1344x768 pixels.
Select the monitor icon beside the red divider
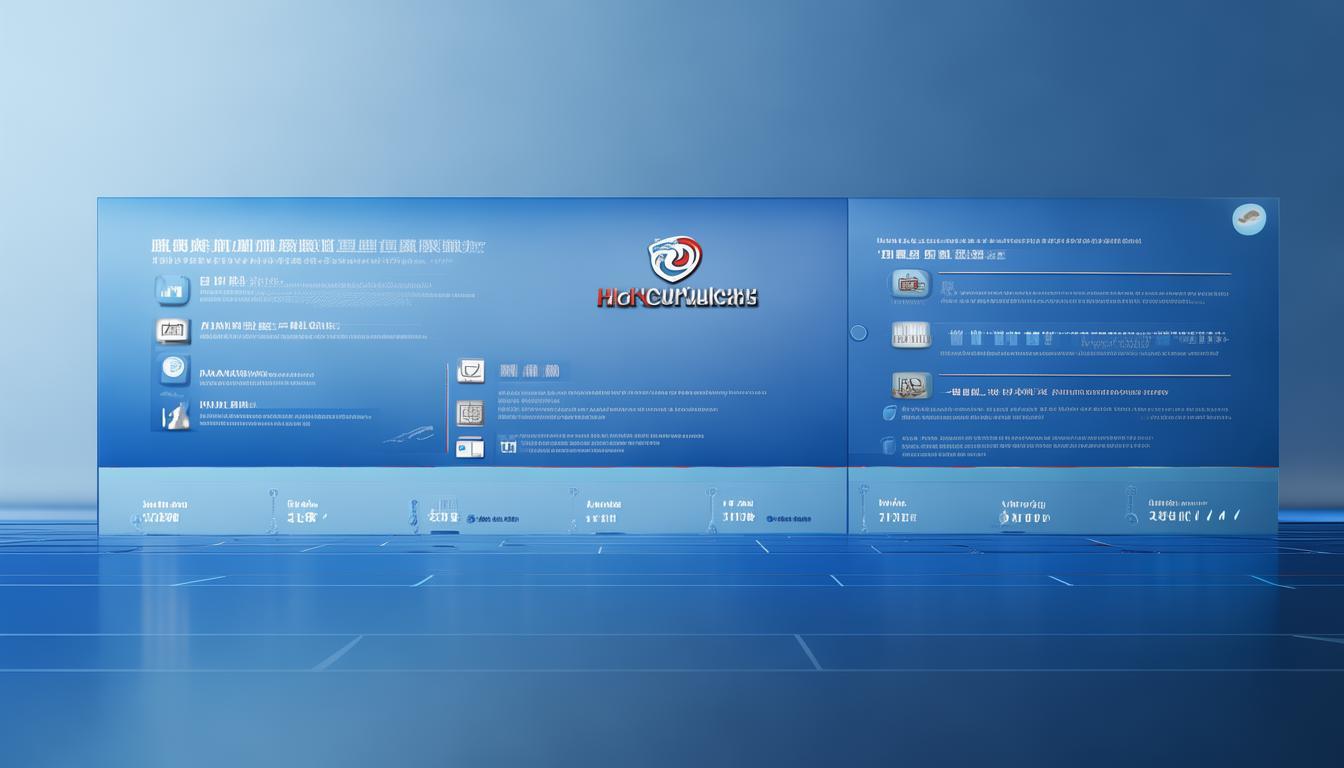470,372
